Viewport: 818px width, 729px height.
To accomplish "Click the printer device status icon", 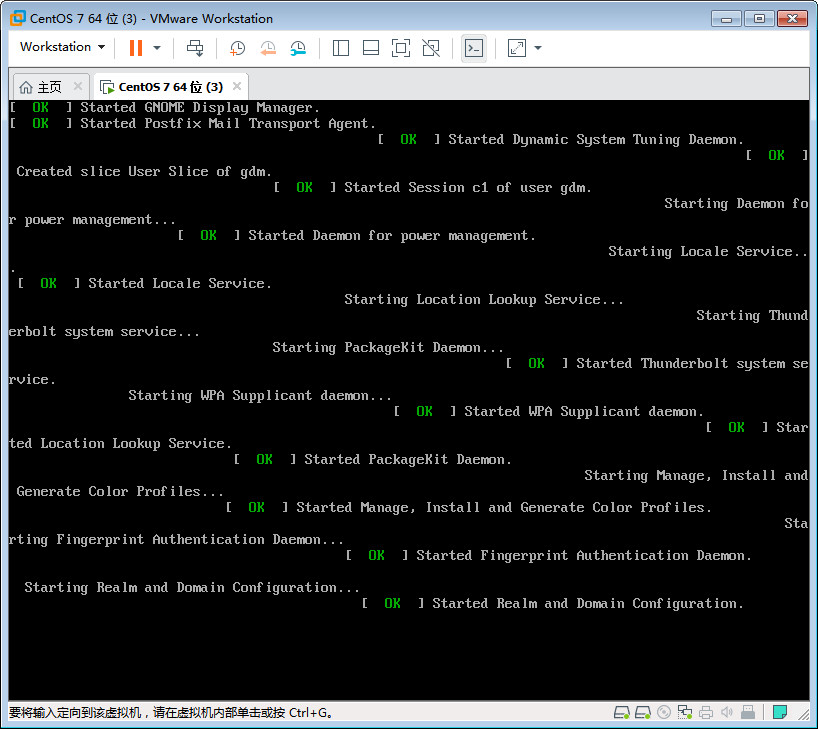I will click(705, 711).
